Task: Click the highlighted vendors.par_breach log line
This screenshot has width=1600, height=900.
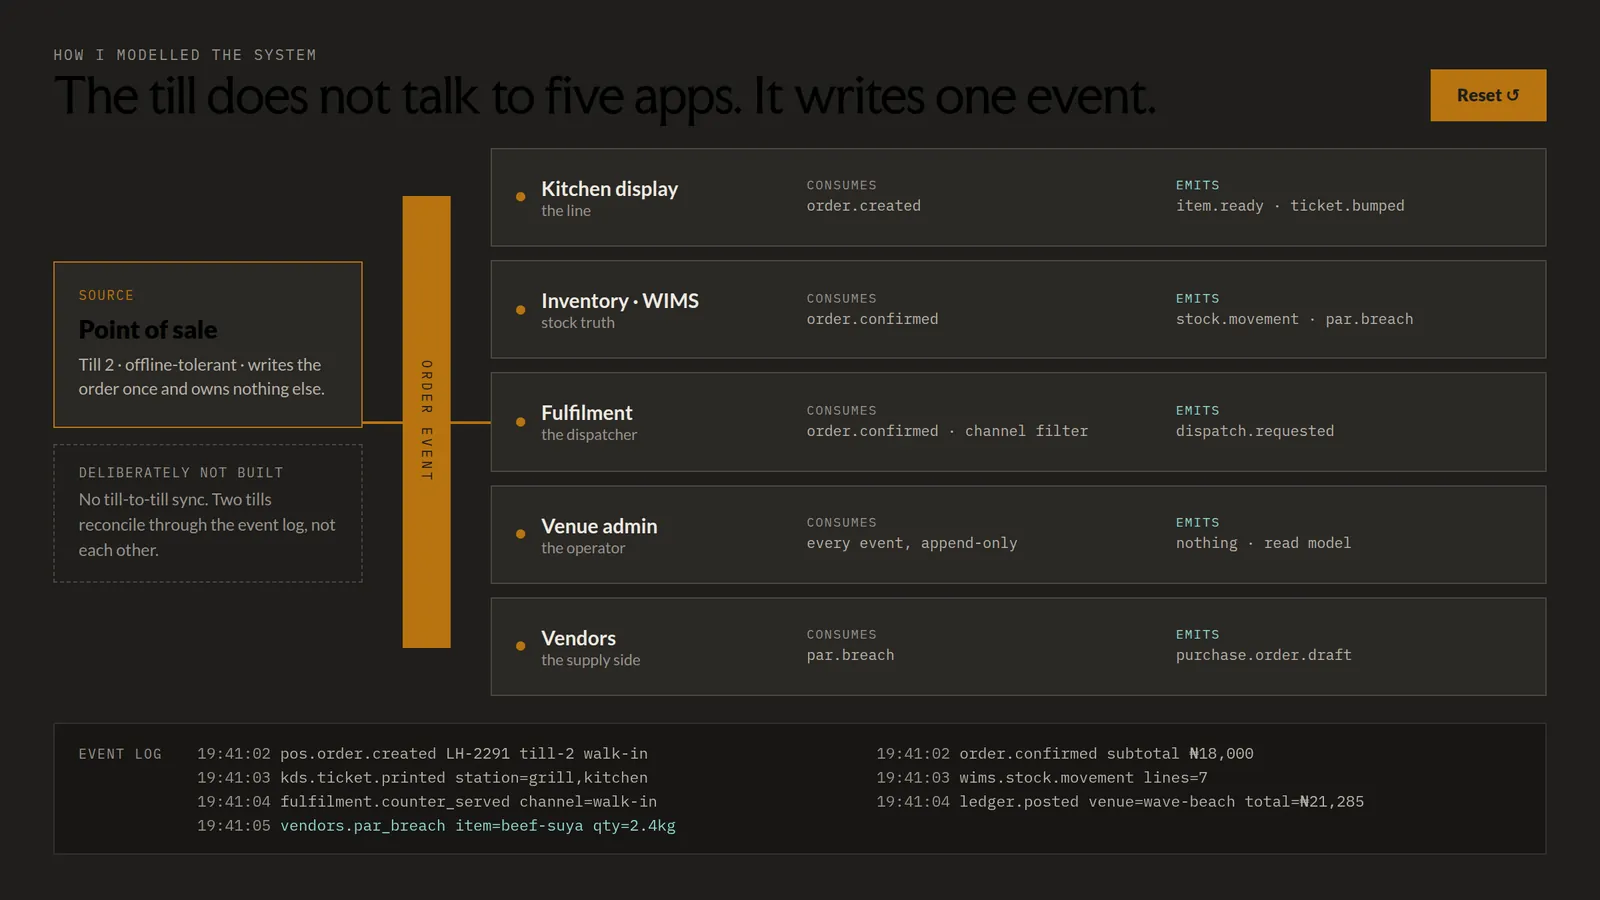Action: pyautogui.click(x=436, y=826)
